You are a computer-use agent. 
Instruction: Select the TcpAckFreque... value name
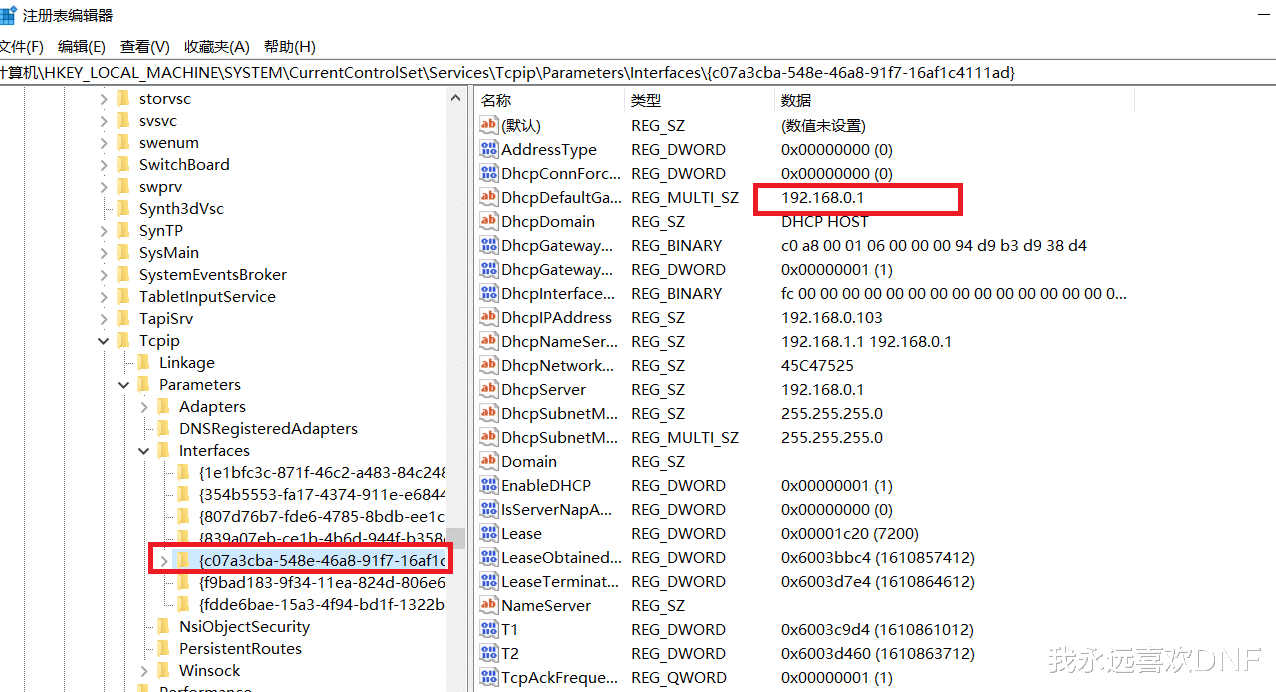coord(560,677)
